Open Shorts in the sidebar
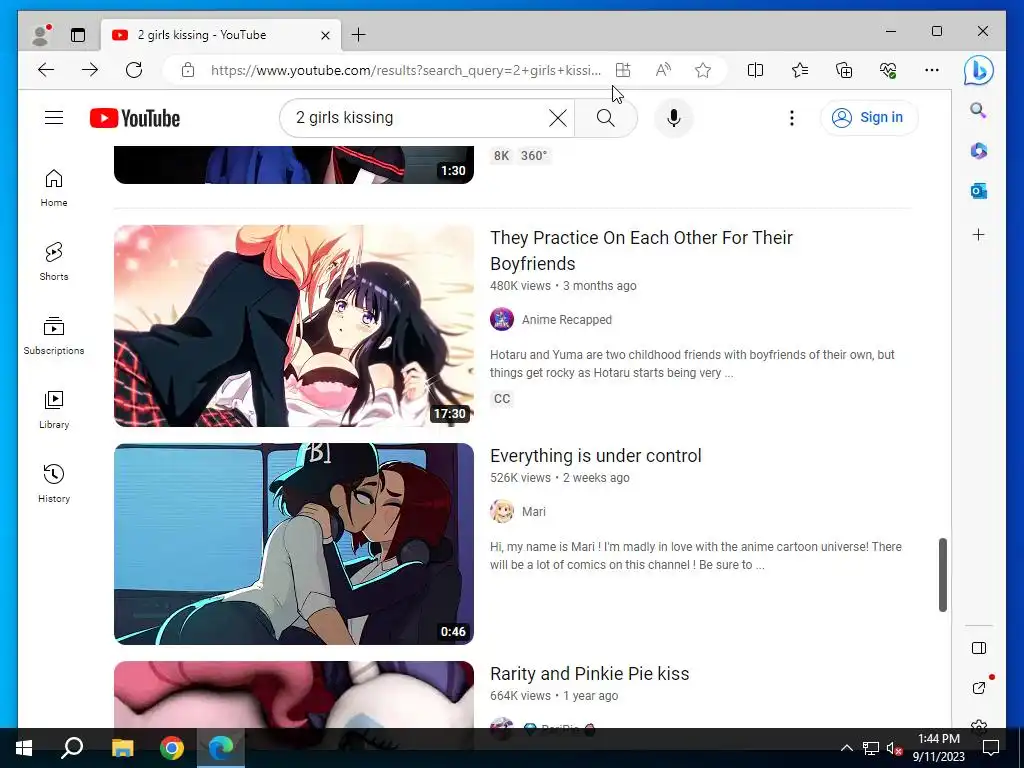The width and height of the screenshot is (1024, 768). [x=54, y=262]
